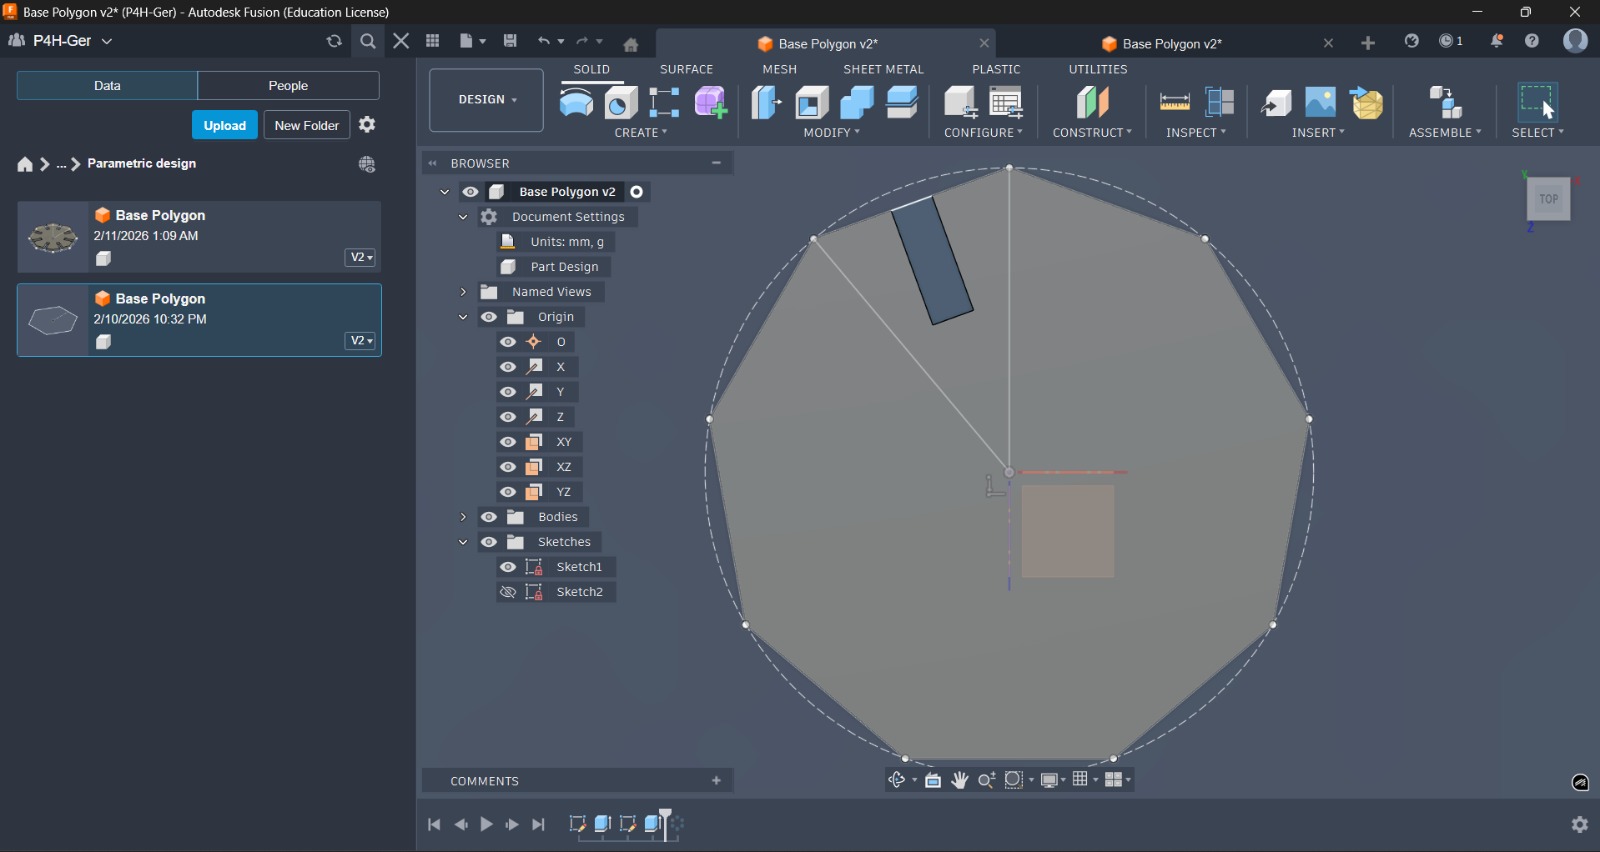Open the Insert Canvas image tool
This screenshot has height=852, width=1600.
pos(1321,102)
